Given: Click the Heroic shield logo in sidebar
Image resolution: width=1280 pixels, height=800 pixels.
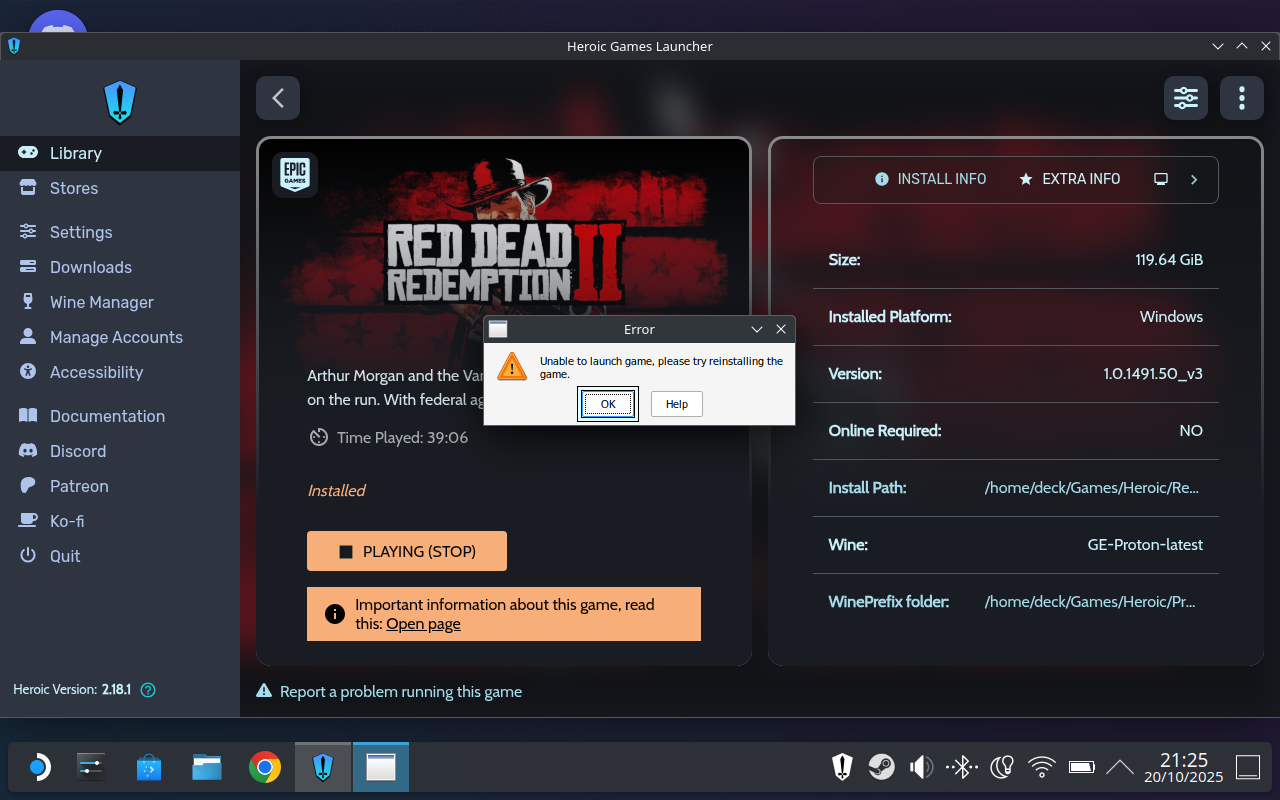Looking at the screenshot, I should [x=119, y=101].
